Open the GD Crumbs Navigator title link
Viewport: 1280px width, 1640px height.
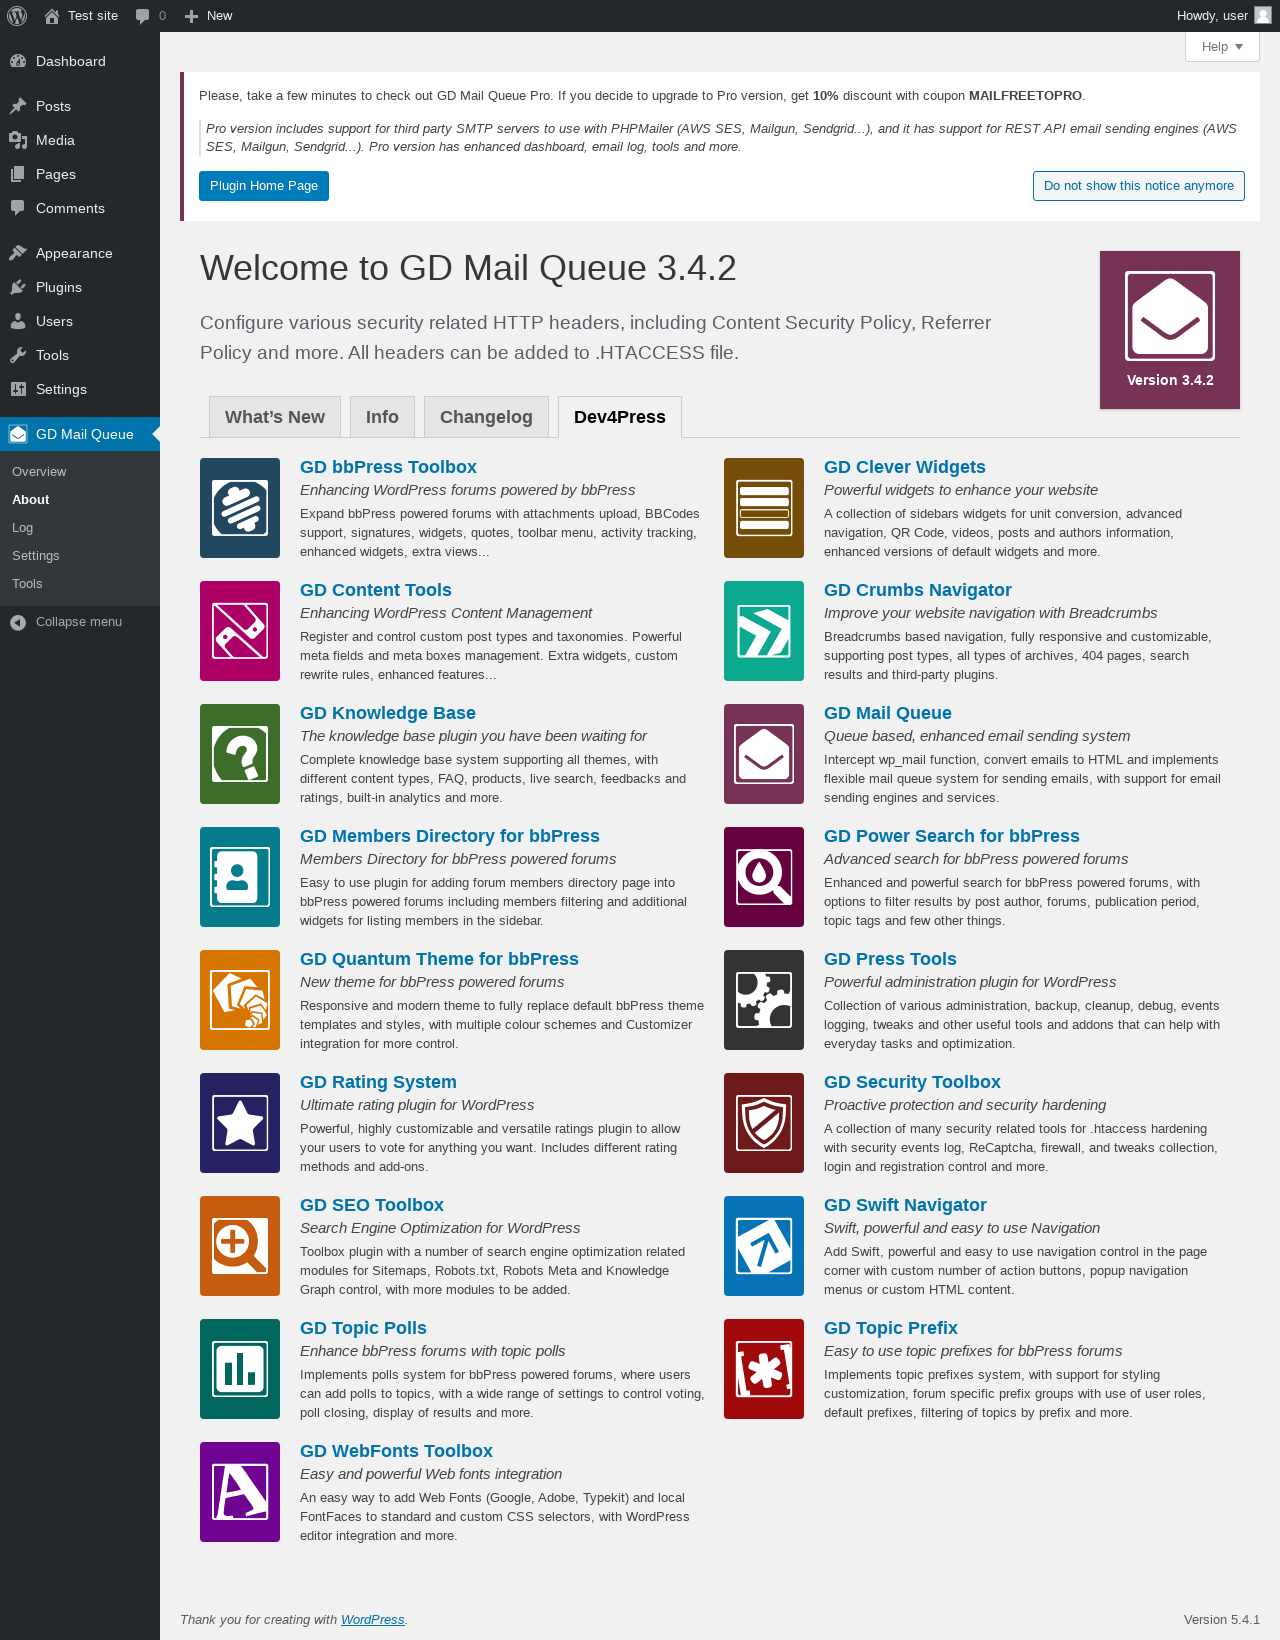coord(918,590)
